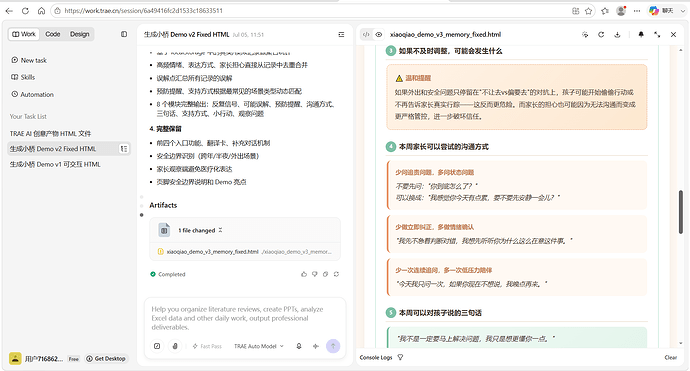The width and height of the screenshot is (690, 371).
Task: Click the element select icon in preview toolbar
Action: 585,34
